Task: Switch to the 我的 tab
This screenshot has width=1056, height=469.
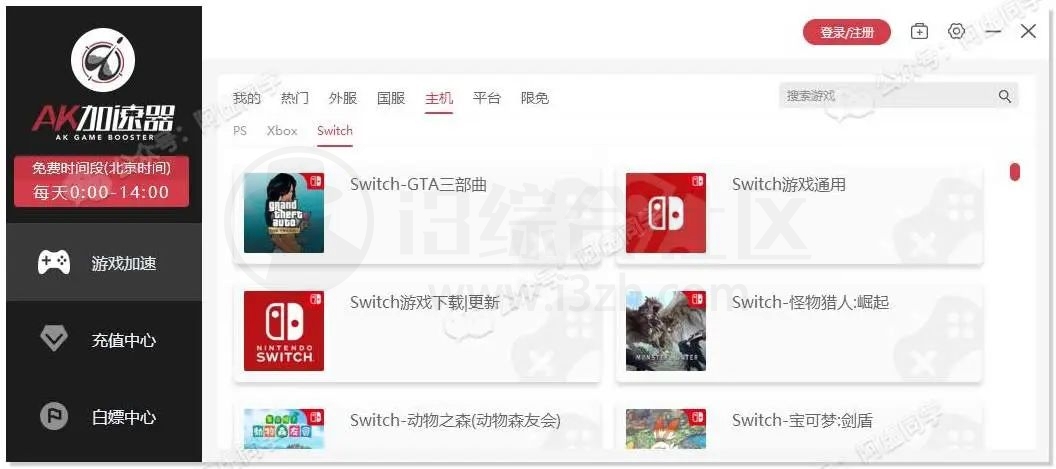Action: pyautogui.click(x=246, y=98)
